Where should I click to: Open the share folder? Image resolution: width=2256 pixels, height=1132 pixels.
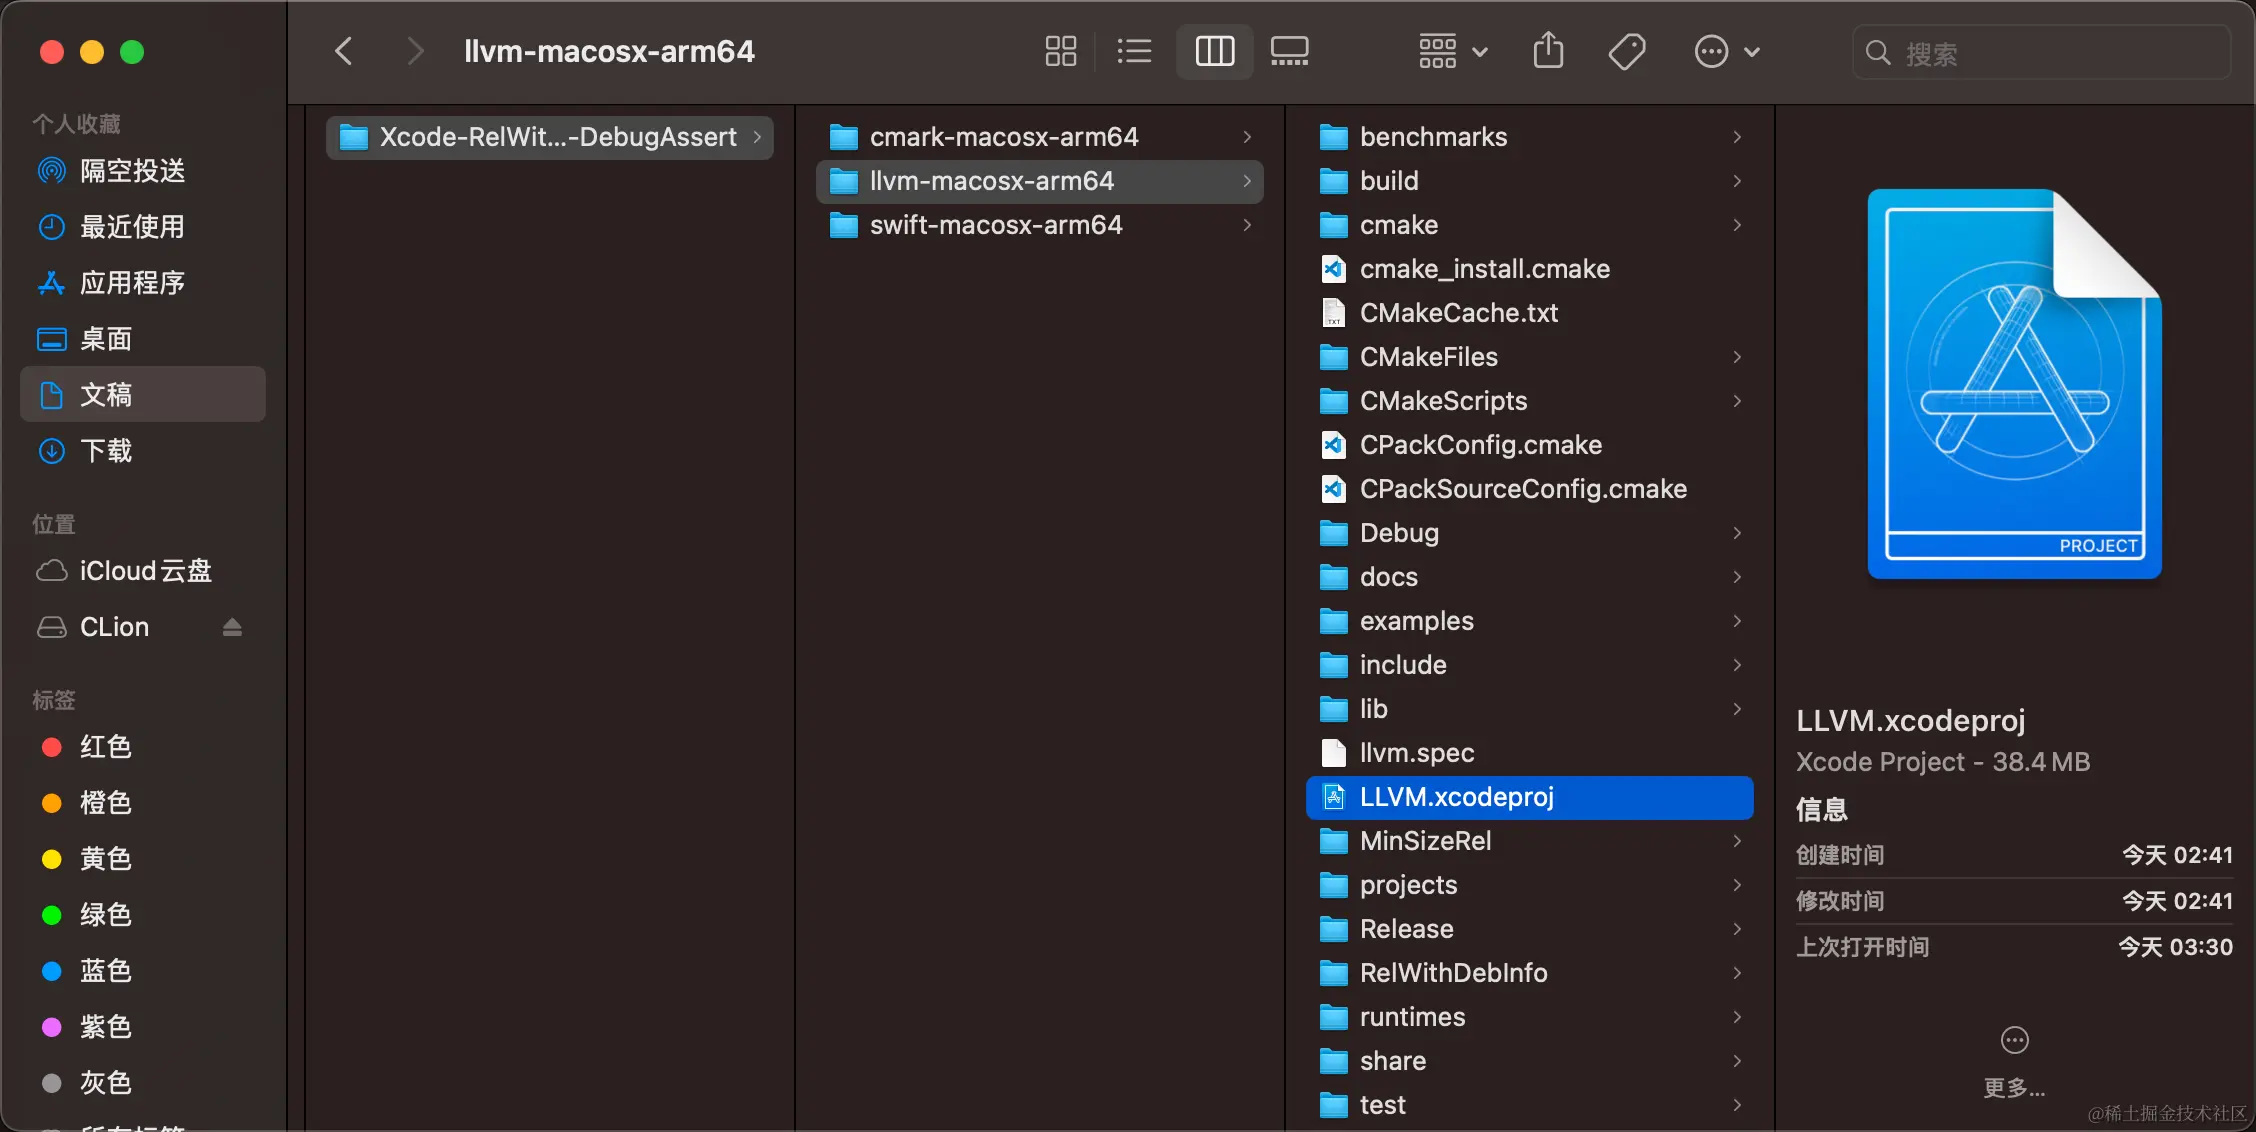pyautogui.click(x=1530, y=1061)
